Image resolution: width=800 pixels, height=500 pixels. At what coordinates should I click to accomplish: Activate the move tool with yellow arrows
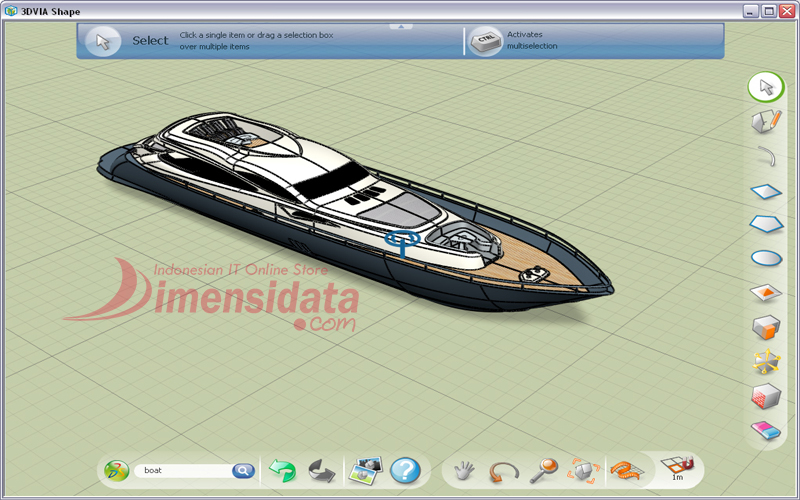pos(766,362)
